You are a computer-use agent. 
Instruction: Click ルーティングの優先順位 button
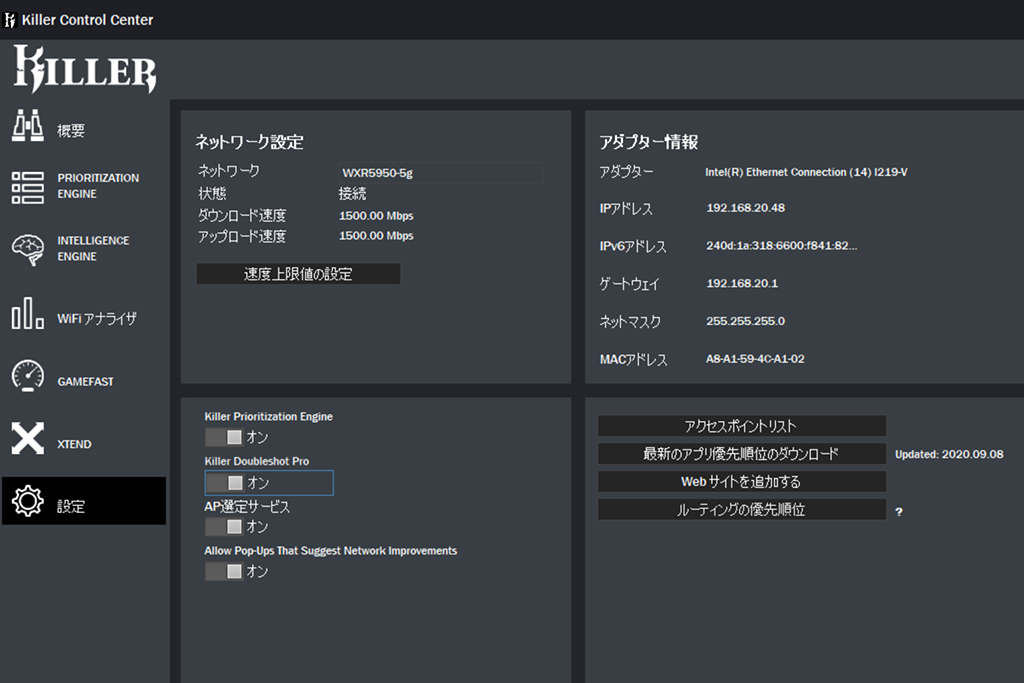pos(742,509)
